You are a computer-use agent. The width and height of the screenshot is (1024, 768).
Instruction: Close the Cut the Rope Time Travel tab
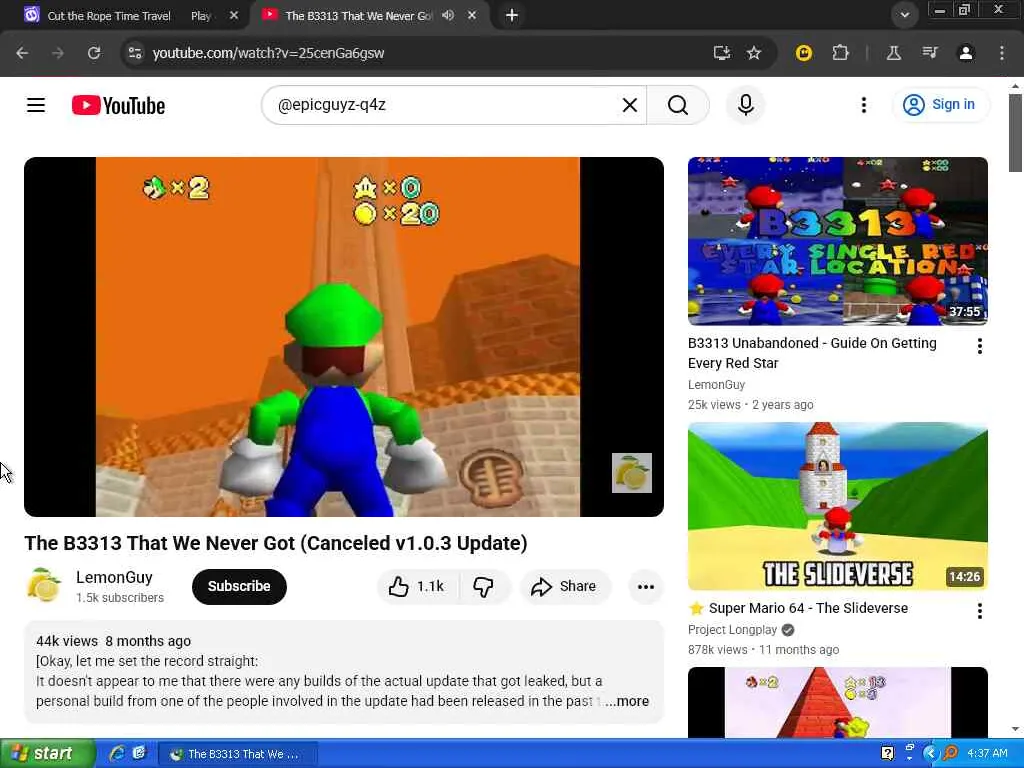click(234, 16)
